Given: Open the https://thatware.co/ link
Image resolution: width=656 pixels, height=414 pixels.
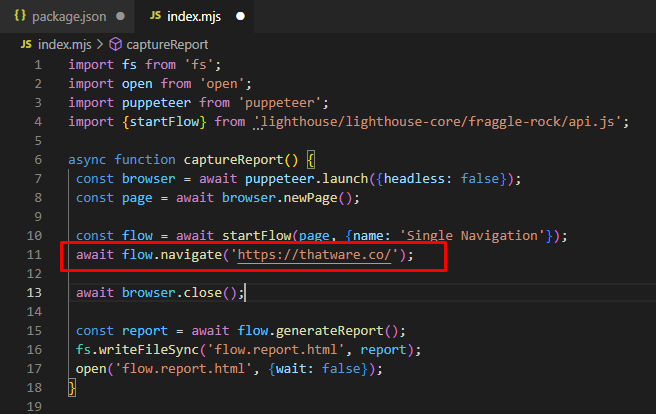Looking at the screenshot, I should [314, 255].
